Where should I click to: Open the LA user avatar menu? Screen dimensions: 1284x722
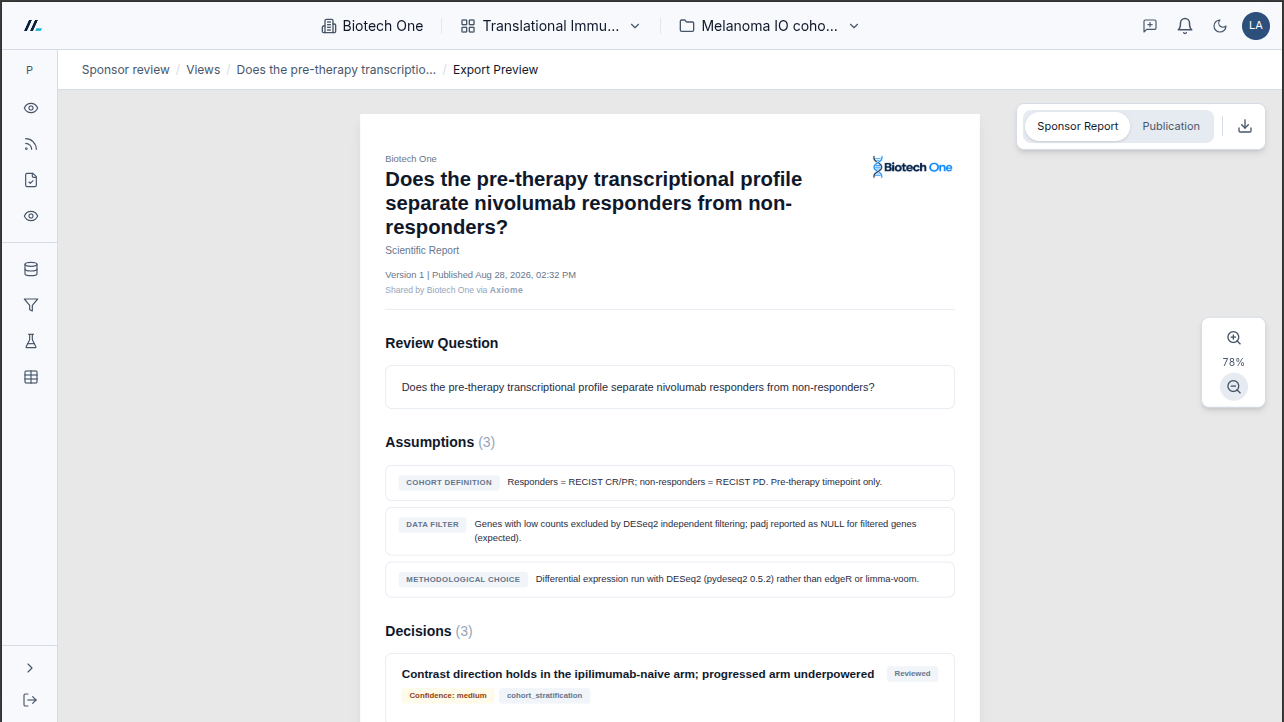pyautogui.click(x=1256, y=26)
